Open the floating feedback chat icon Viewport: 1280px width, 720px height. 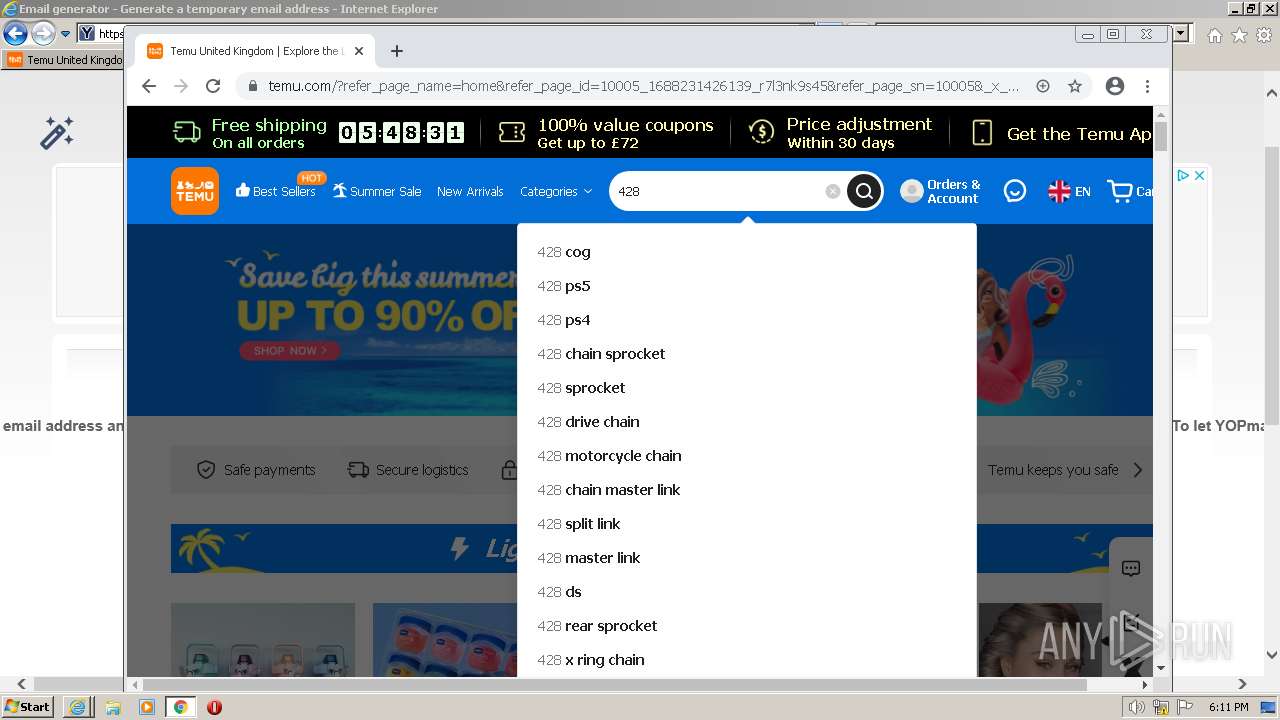coord(1131,569)
